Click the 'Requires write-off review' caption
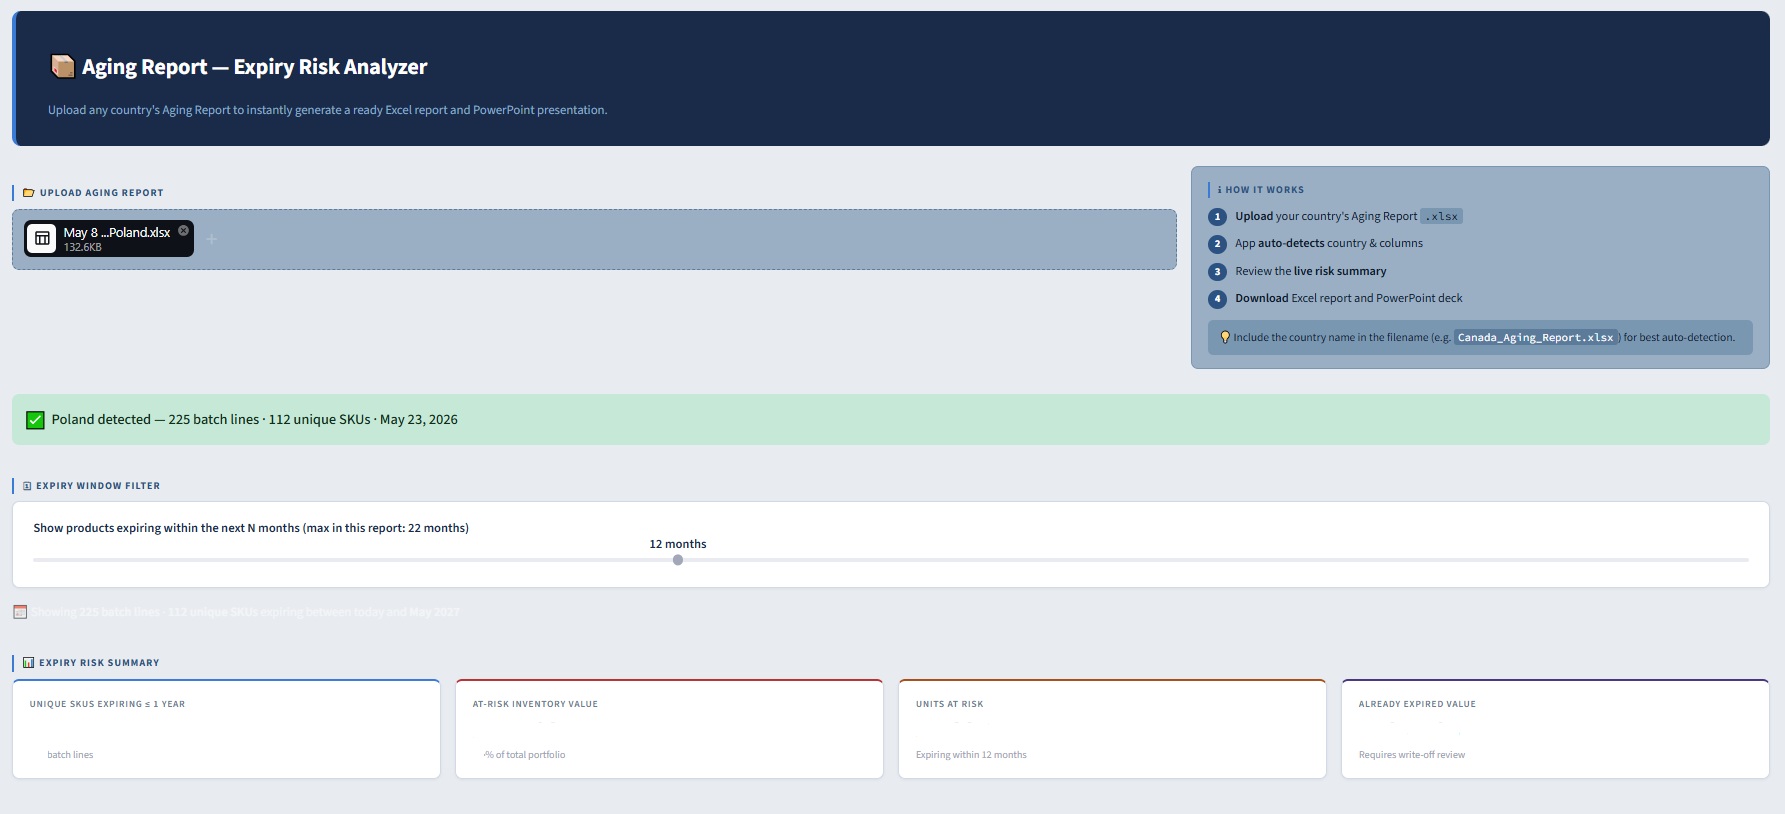The width and height of the screenshot is (1785, 814). [x=1412, y=755]
